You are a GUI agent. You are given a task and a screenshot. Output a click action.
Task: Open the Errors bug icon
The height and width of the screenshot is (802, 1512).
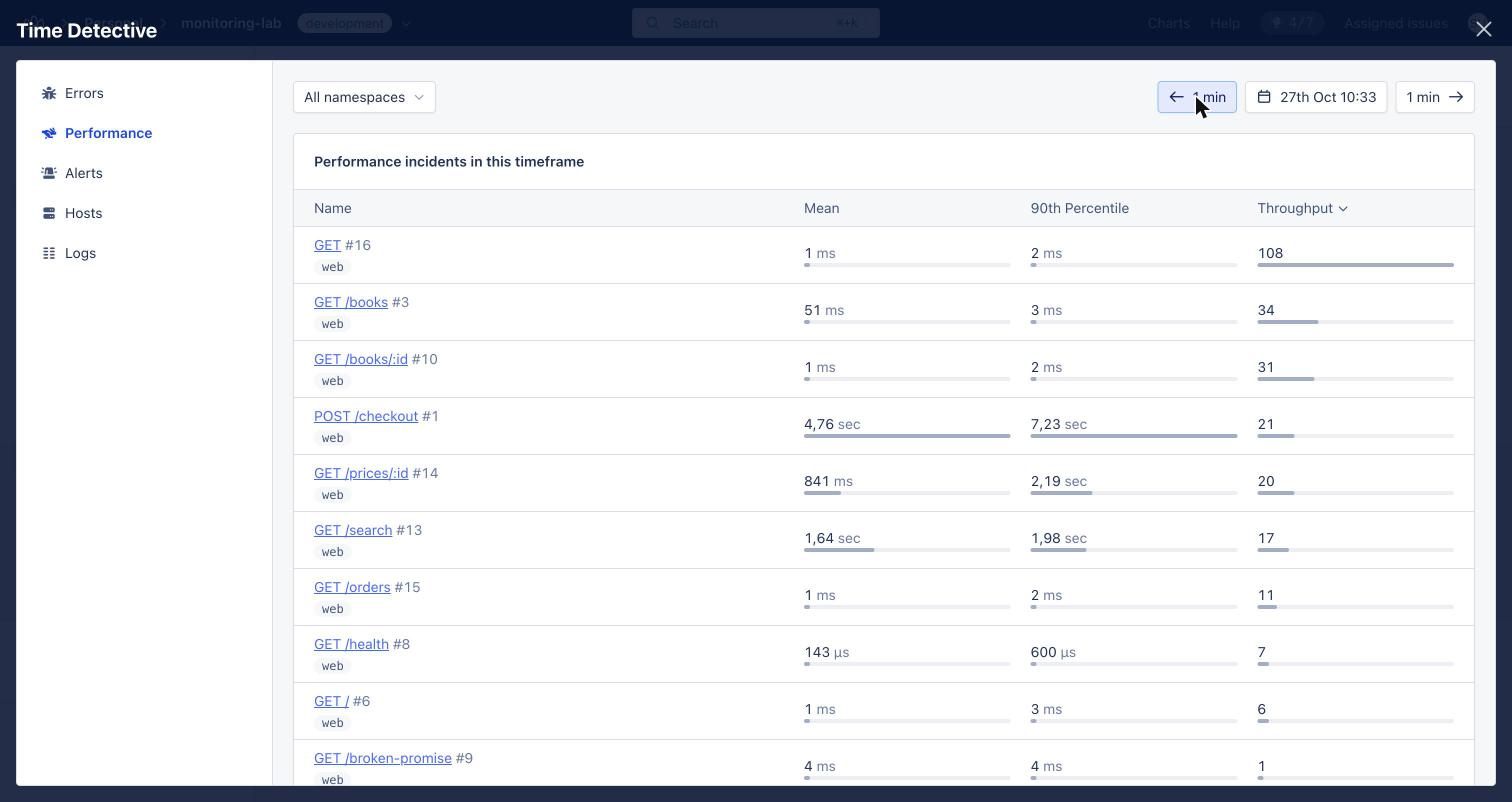tap(49, 93)
